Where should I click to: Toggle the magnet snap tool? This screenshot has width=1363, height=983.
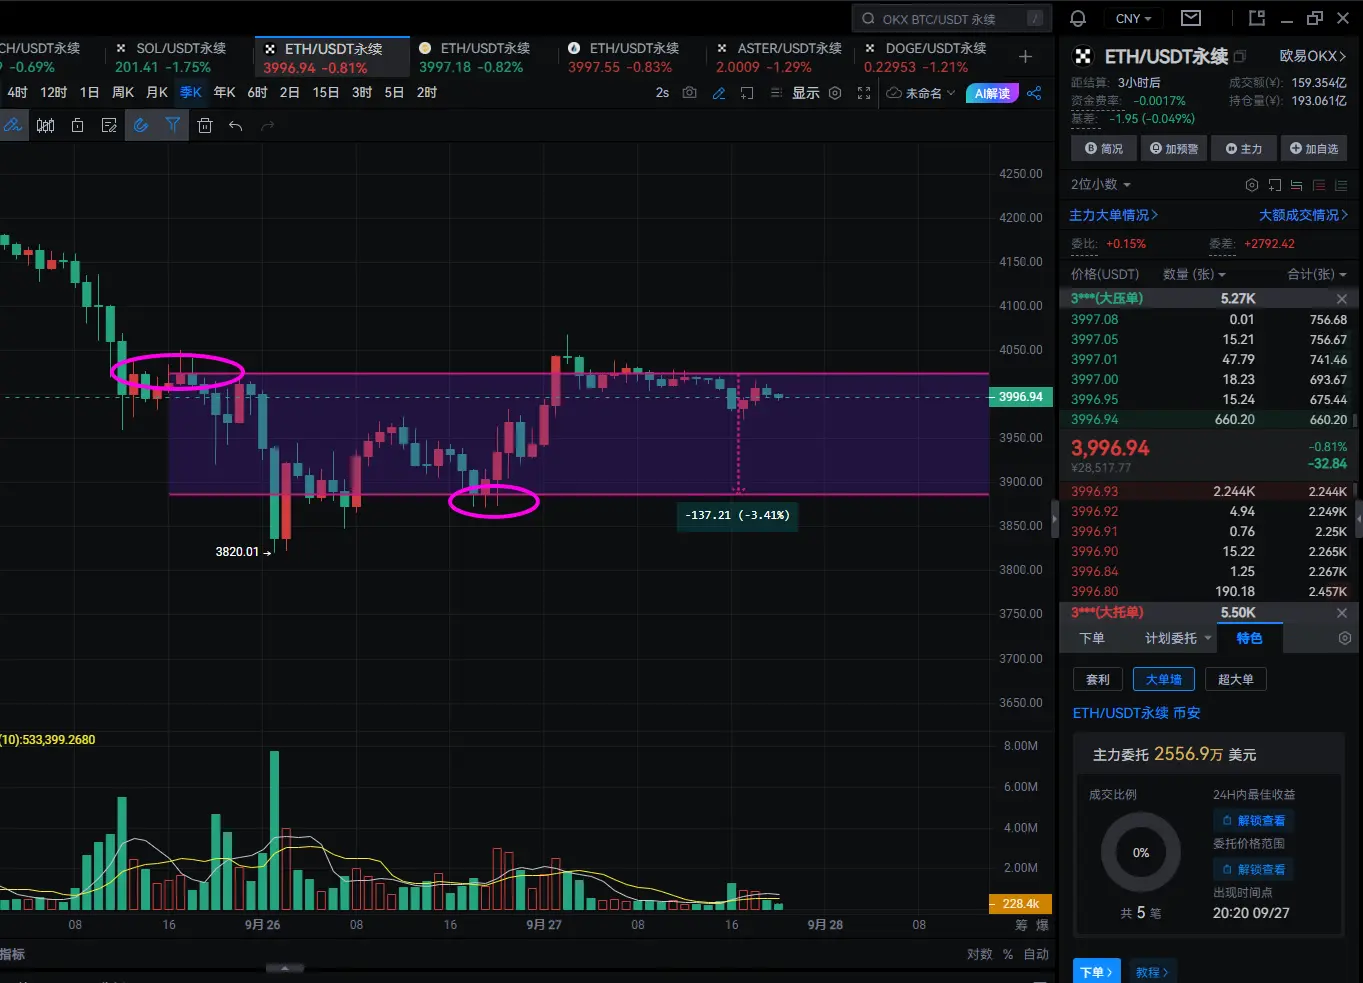point(141,125)
